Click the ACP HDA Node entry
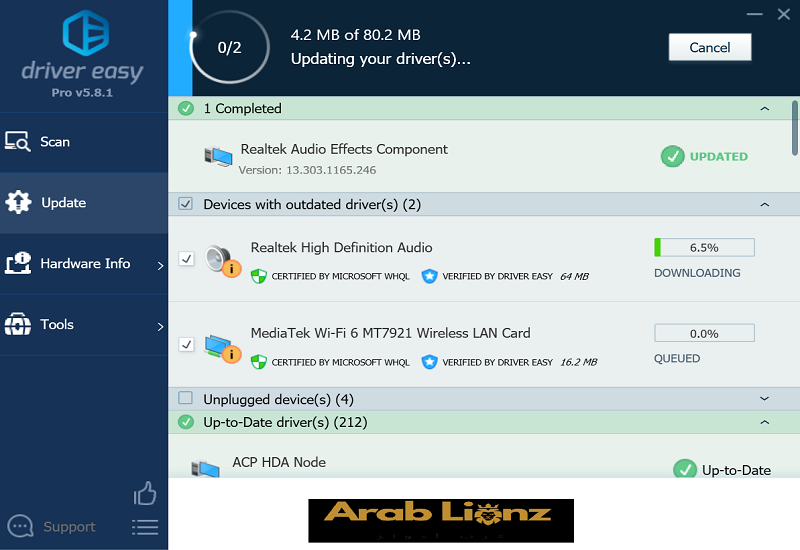Screen dimensions: 800x550 [279, 462]
